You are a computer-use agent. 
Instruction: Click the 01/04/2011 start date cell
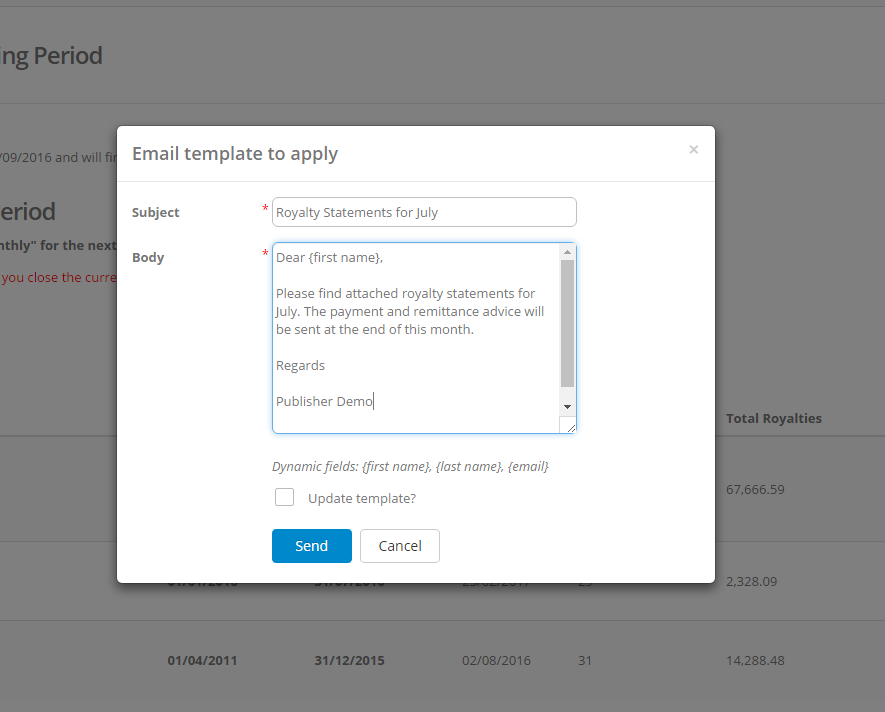point(203,661)
